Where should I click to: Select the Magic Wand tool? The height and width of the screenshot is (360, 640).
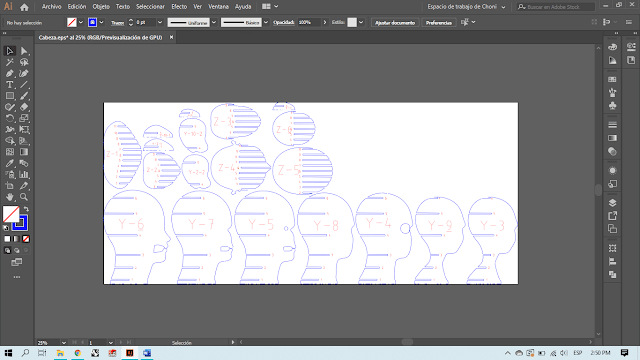(x=10, y=62)
